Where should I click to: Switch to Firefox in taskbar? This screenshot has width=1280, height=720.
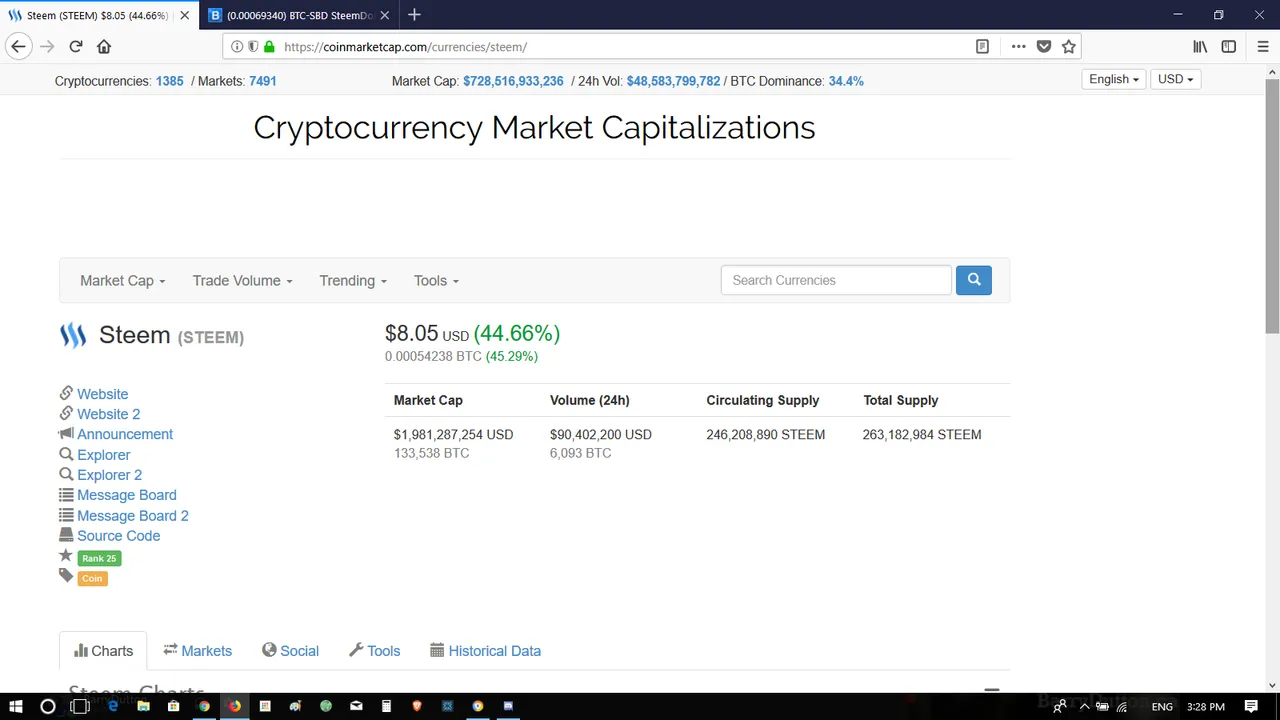point(234,706)
